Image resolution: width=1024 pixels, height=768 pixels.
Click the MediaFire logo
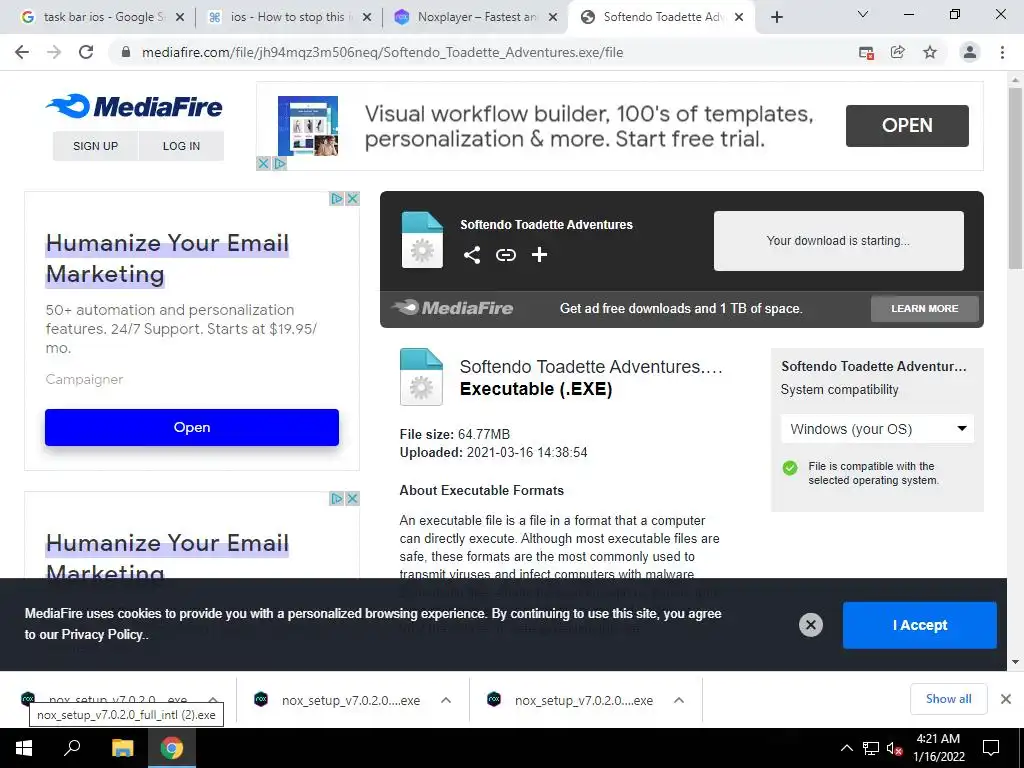coord(134,106)
